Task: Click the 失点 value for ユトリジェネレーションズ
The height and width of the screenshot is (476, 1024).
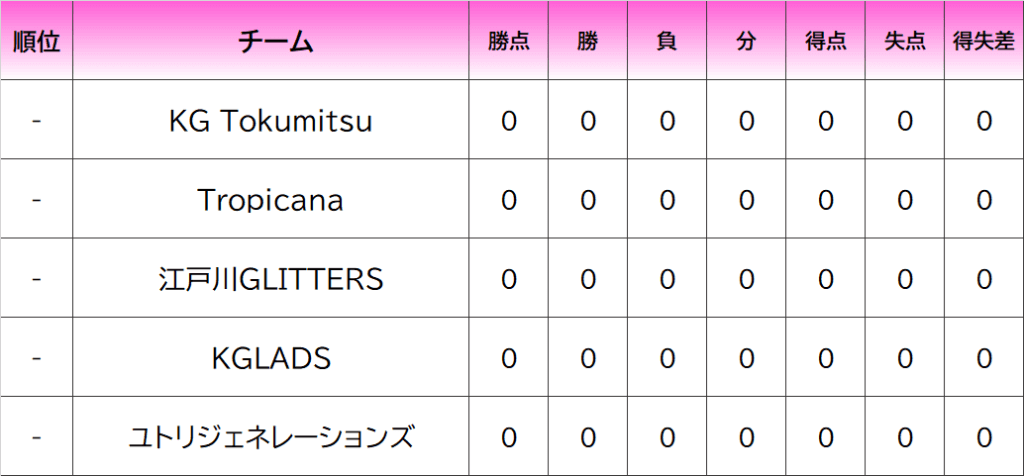Action: tap(904, 437)
